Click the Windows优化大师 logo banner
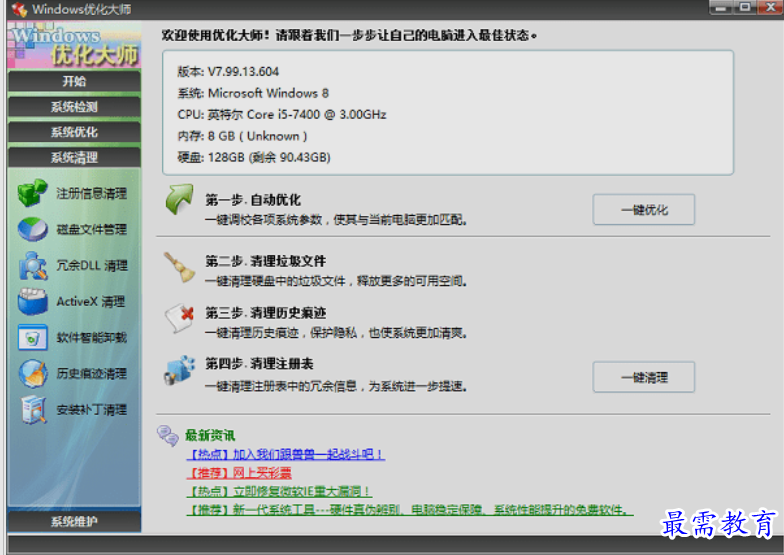This screenshot has width=784, height=555. pos(74,45)
